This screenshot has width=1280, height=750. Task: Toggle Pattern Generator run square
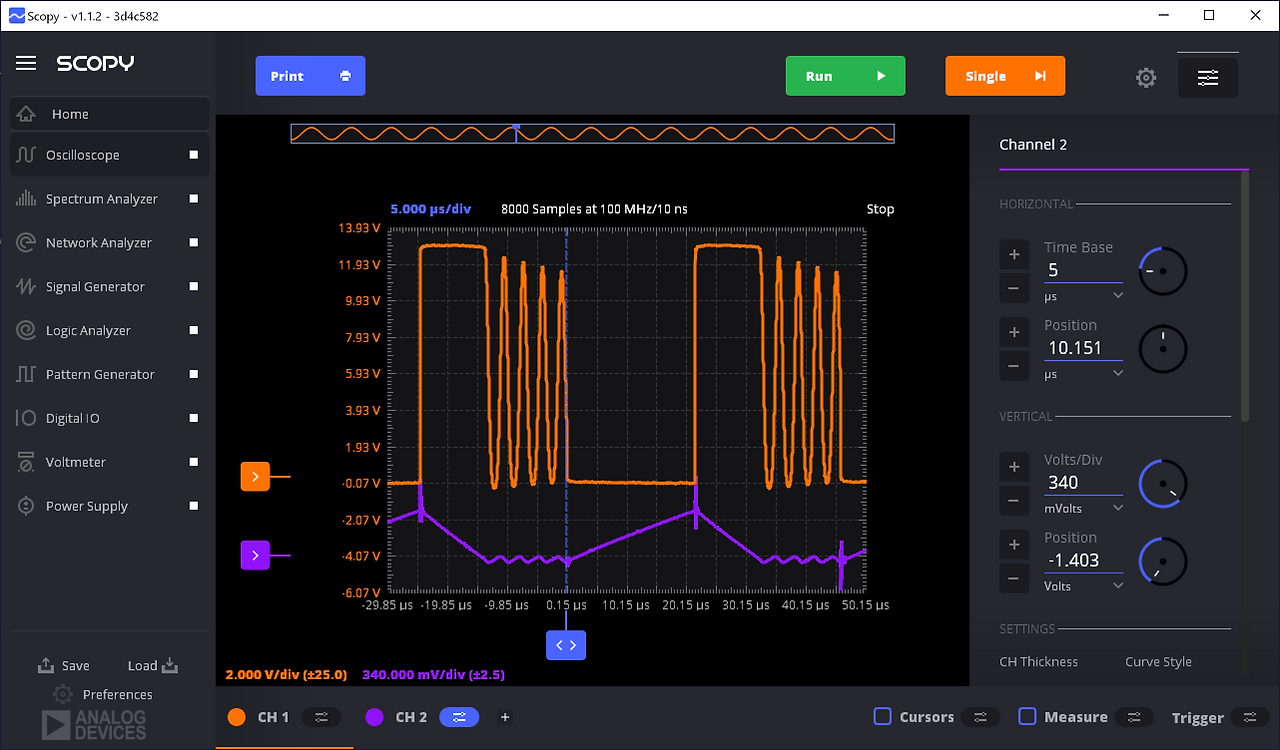coord(194,375)
